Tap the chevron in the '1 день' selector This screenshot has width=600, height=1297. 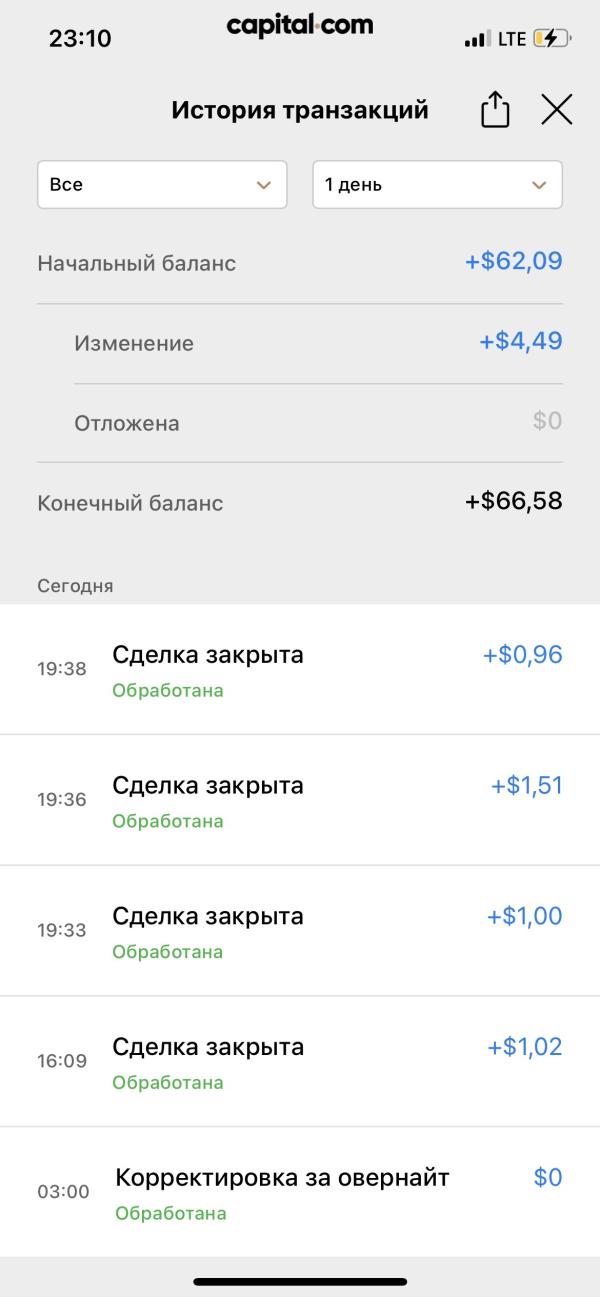click(539, 185)
